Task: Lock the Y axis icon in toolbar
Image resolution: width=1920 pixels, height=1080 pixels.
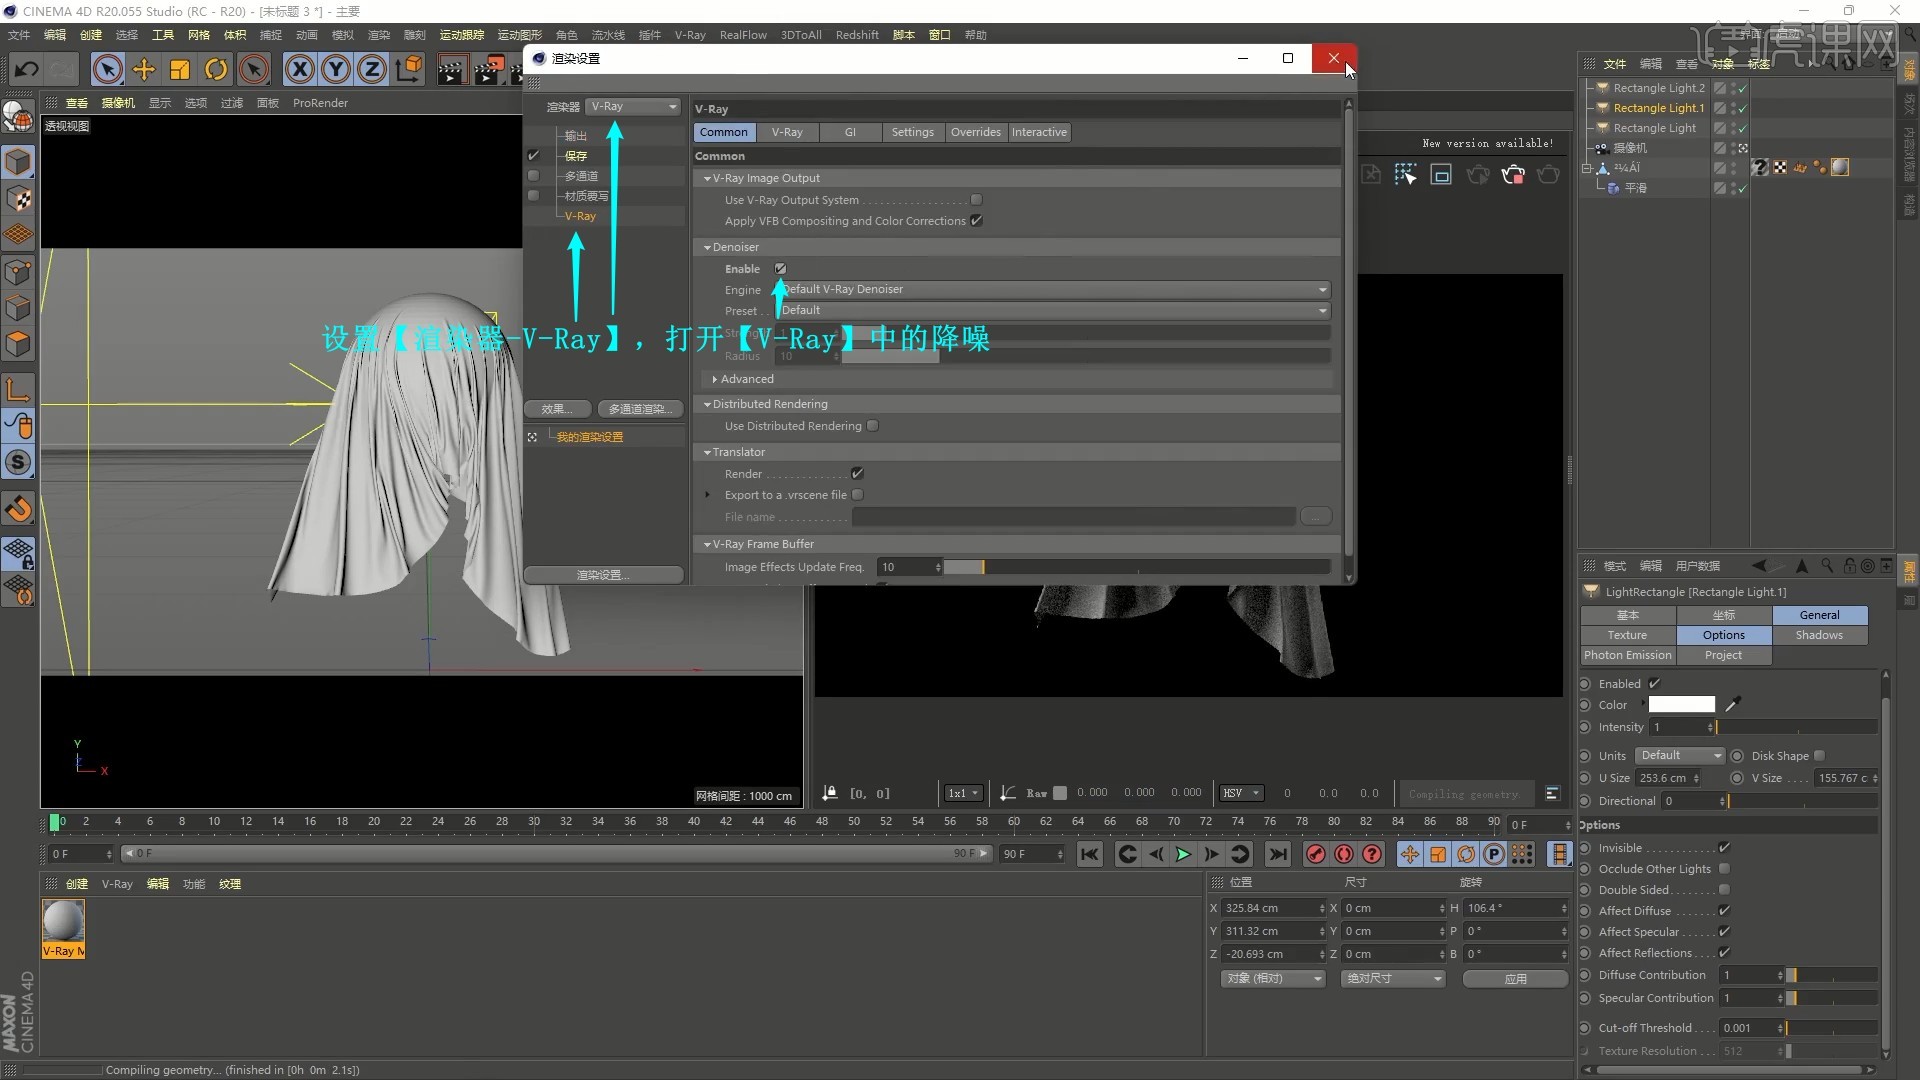Action: [x=335, y=69]
